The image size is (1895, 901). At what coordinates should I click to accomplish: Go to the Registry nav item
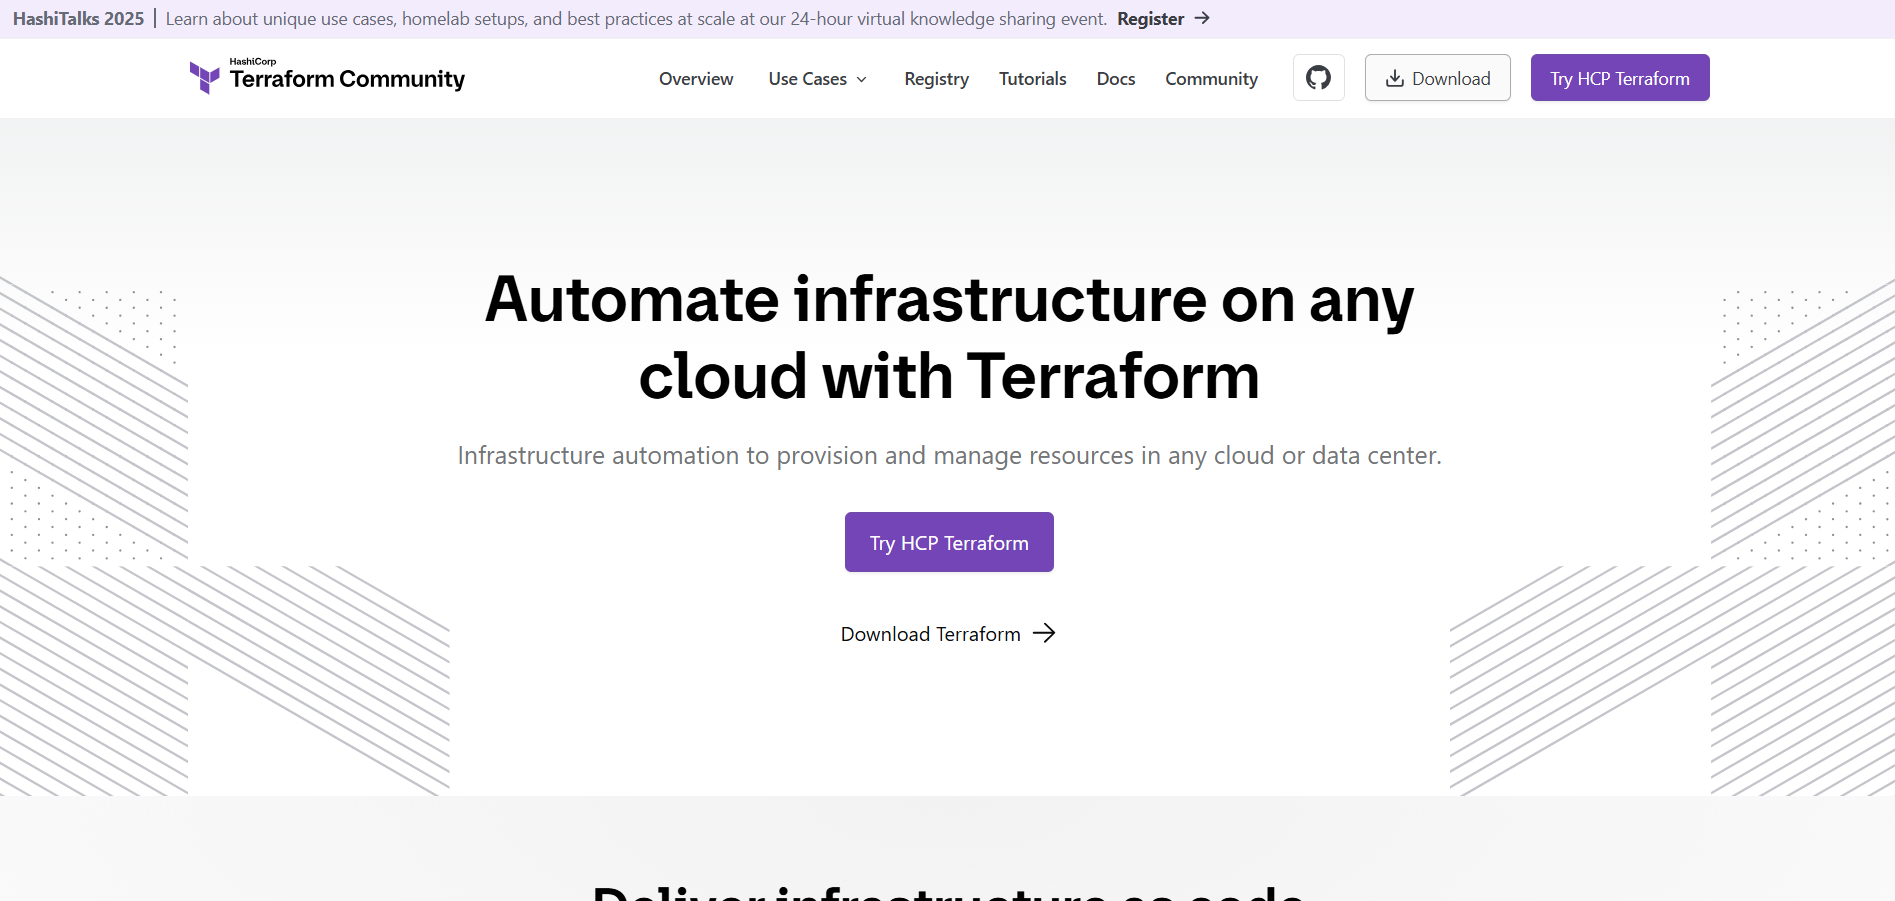936,79
